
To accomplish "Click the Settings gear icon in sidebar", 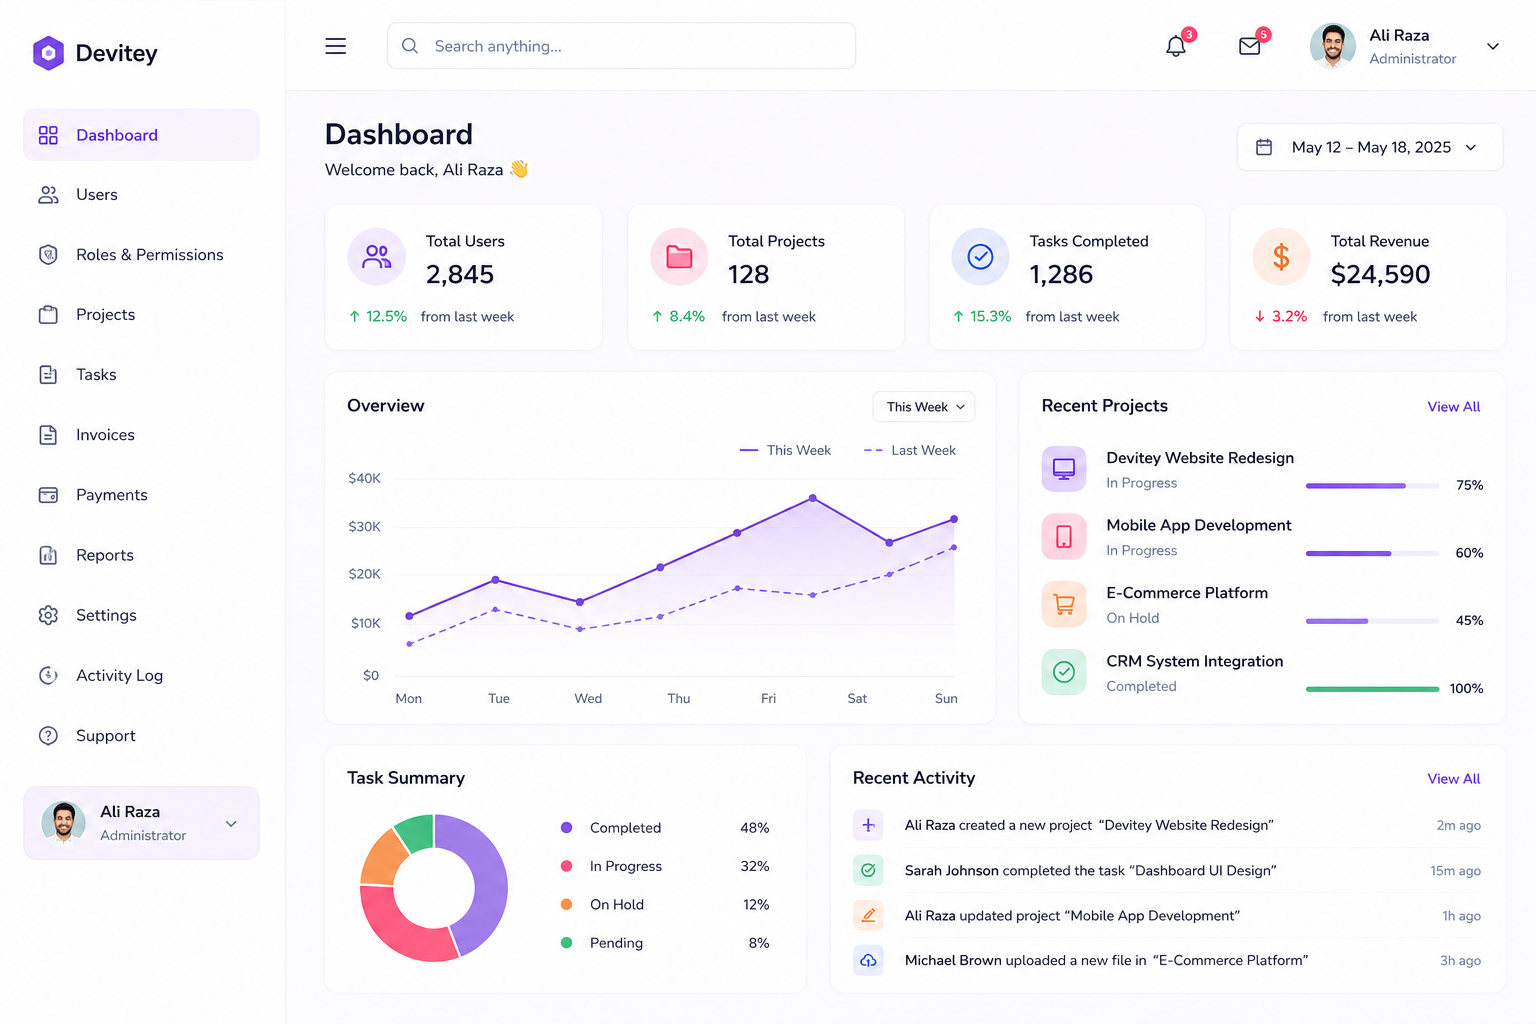I will click(x=48, y=615).
